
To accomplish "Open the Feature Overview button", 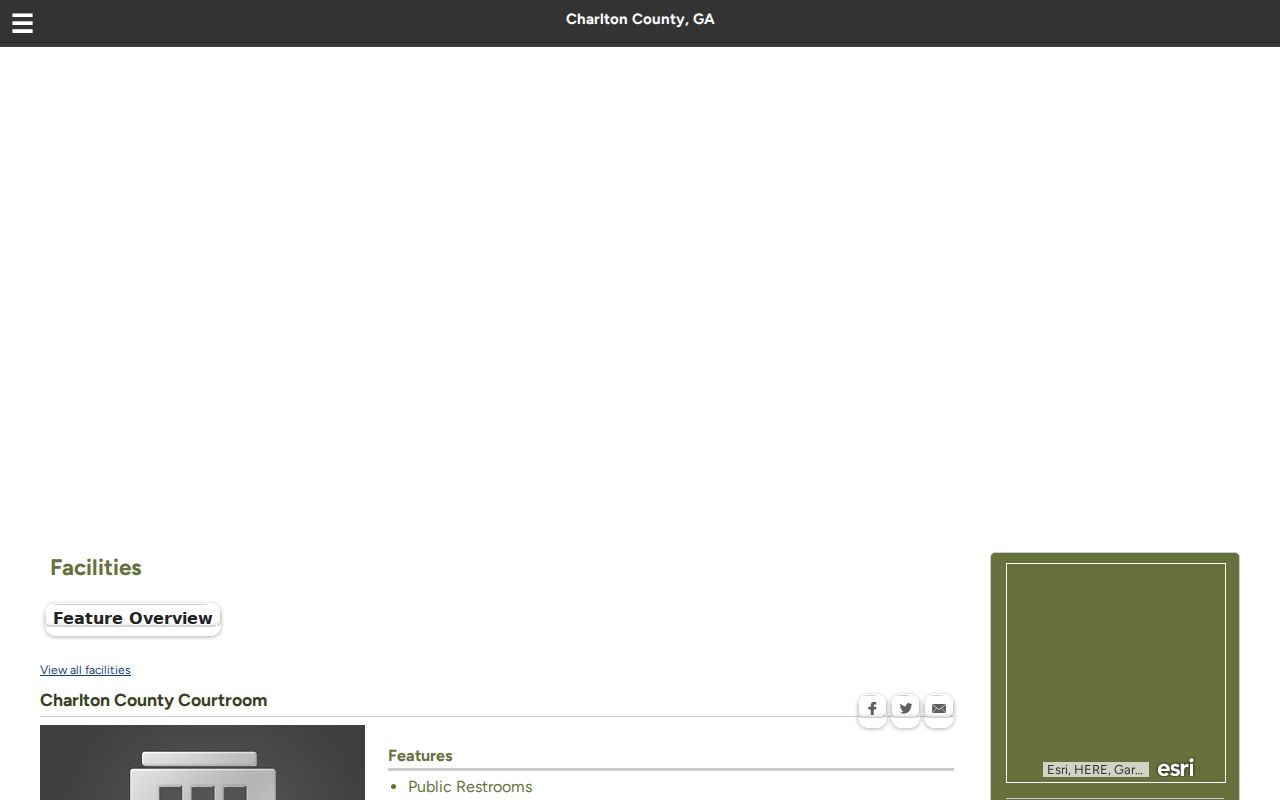I will [133, 618].
